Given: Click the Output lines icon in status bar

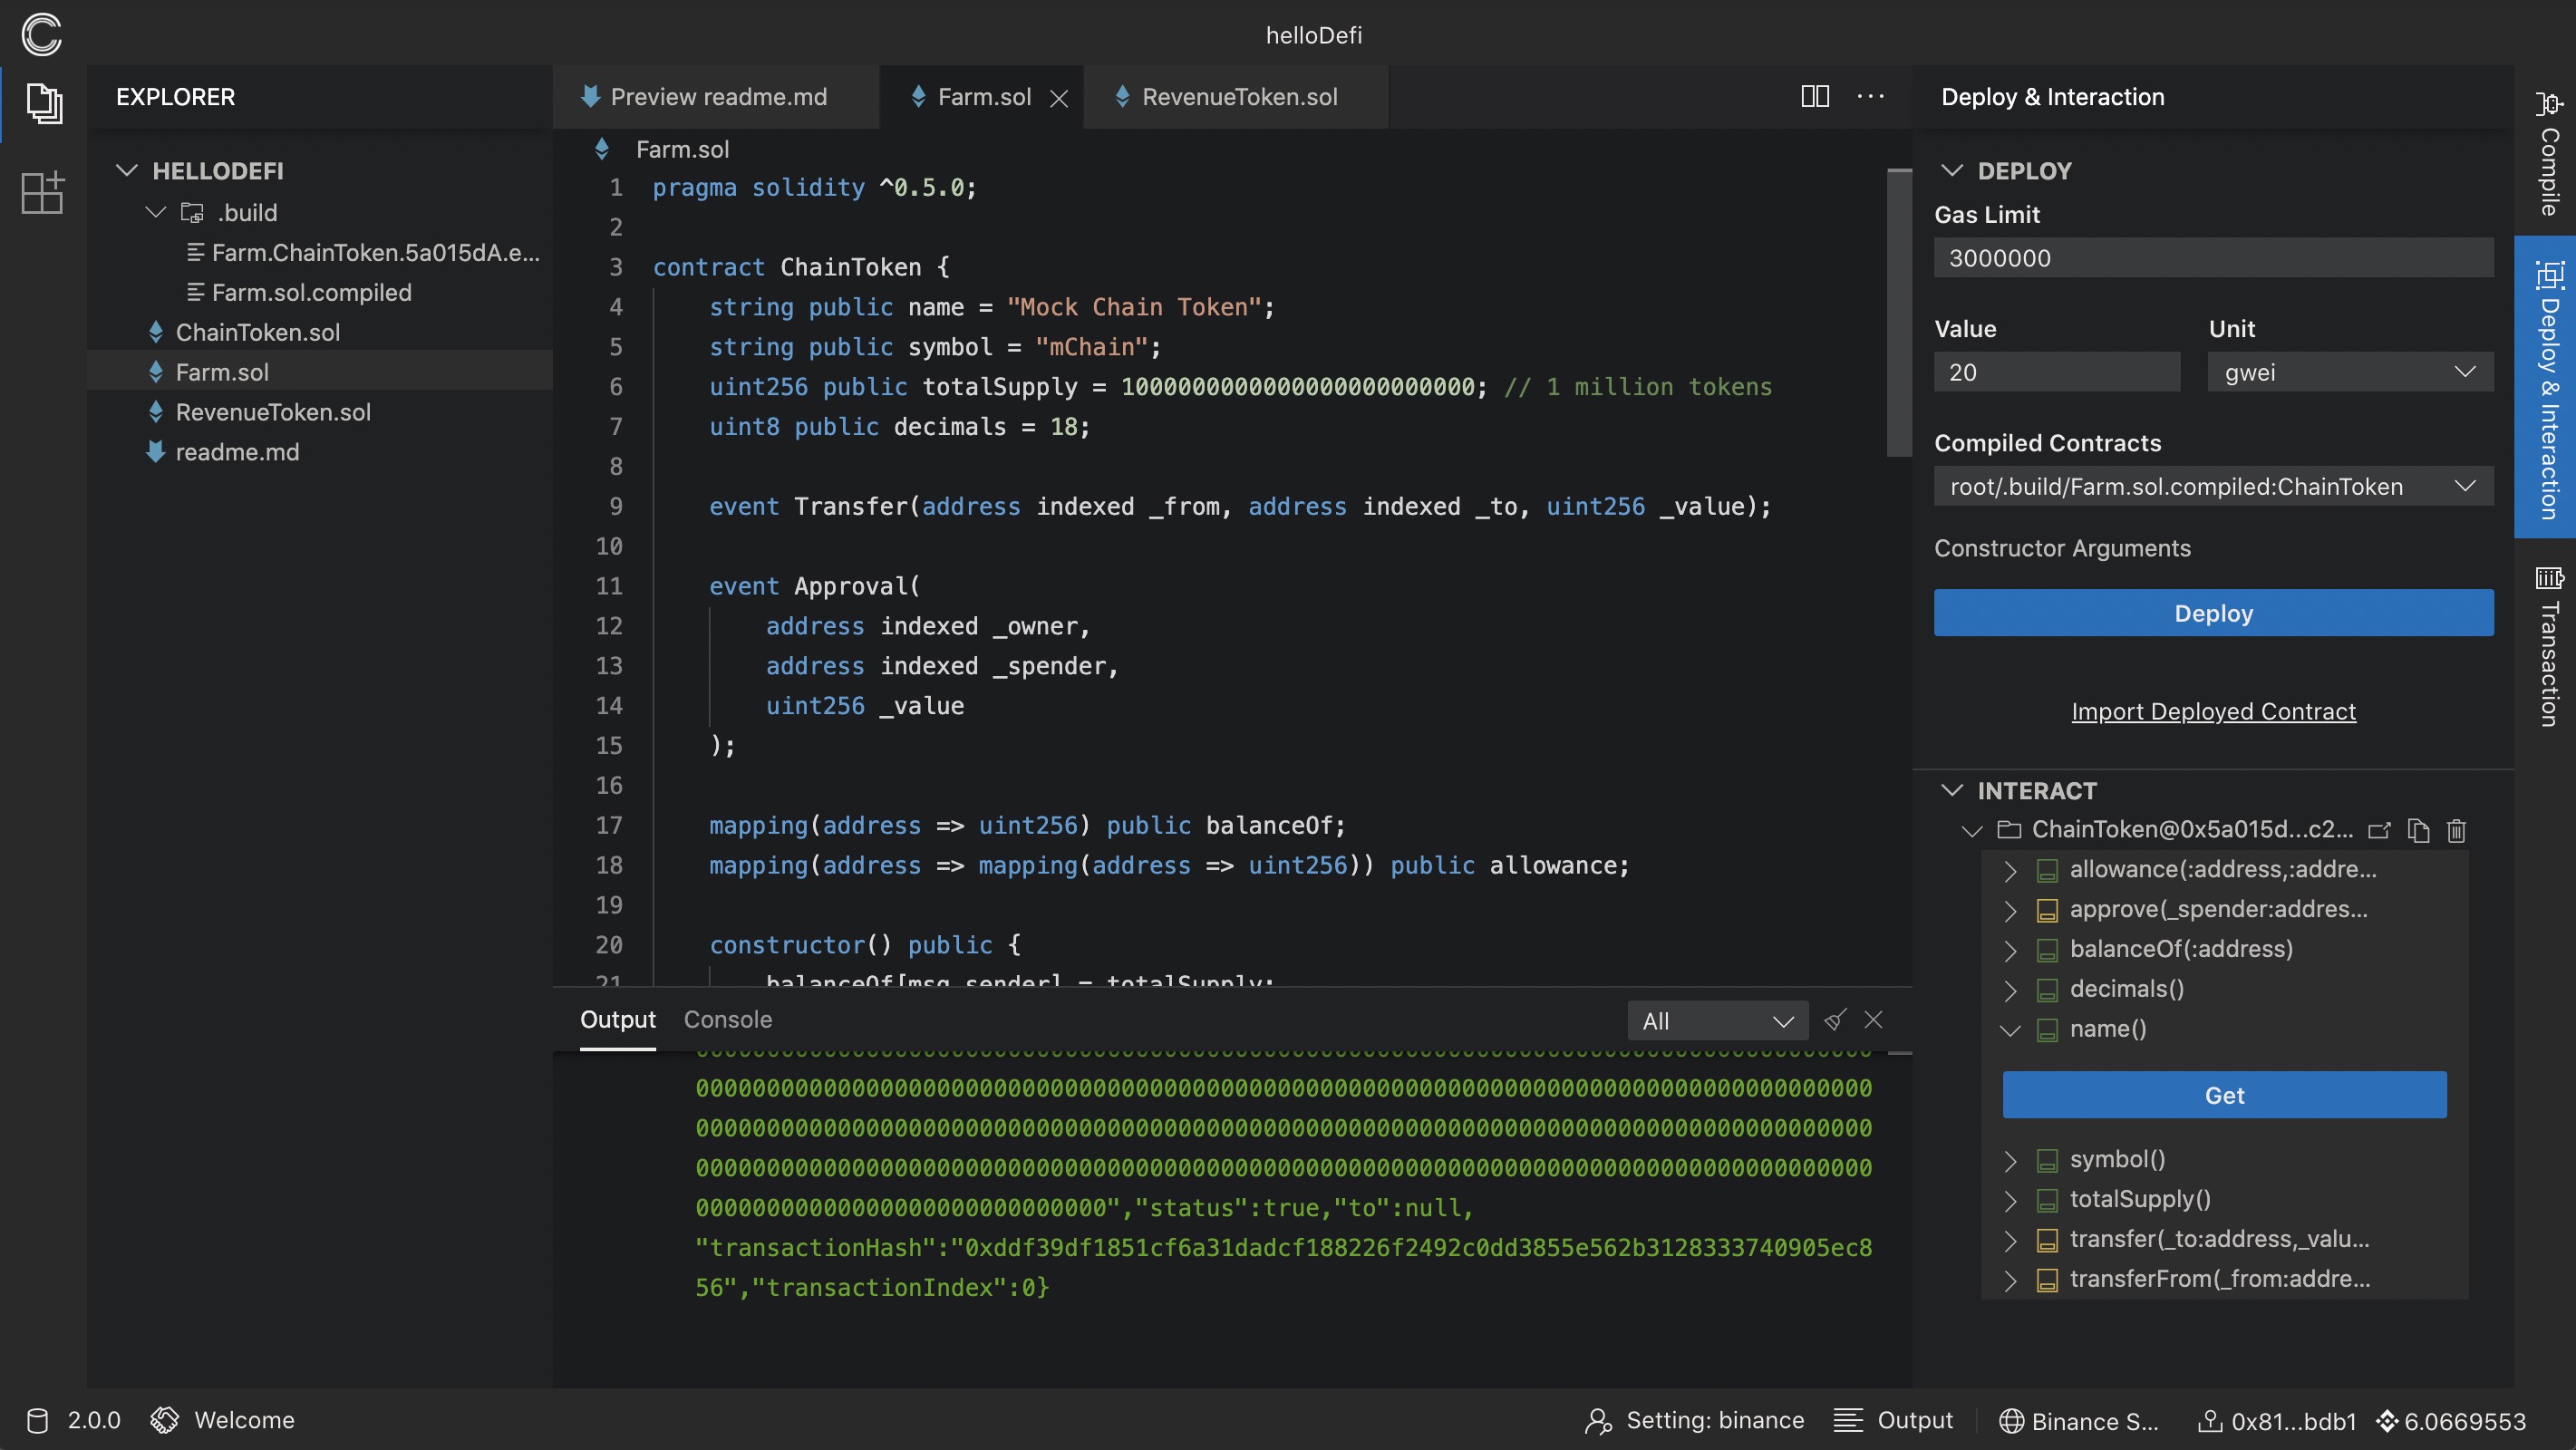Looking at the screenshot, I should pos(1848,1420).
